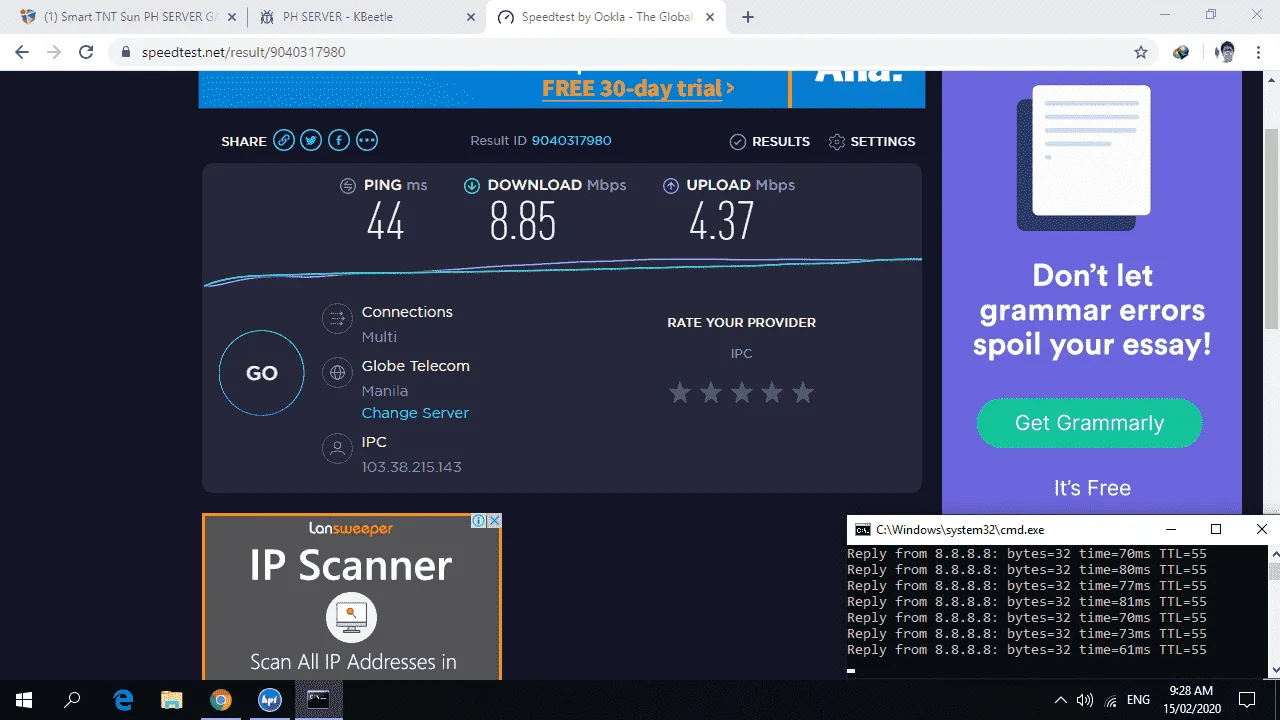Viewport: 1280px width, 720px height.
Task: Close the Lansweeper ad with X
Action: (x=494, y=521)
